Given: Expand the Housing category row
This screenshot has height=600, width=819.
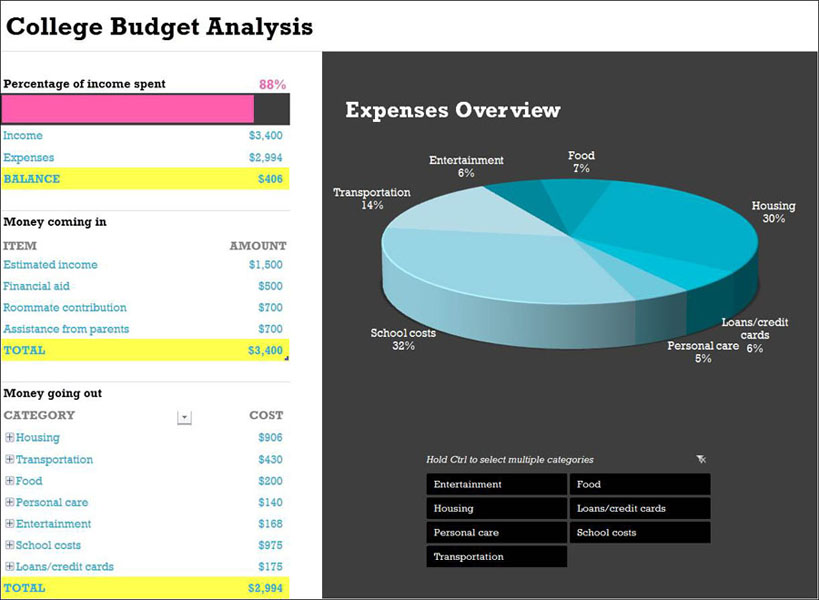Looking at the screenshot, I should point(10,438).
